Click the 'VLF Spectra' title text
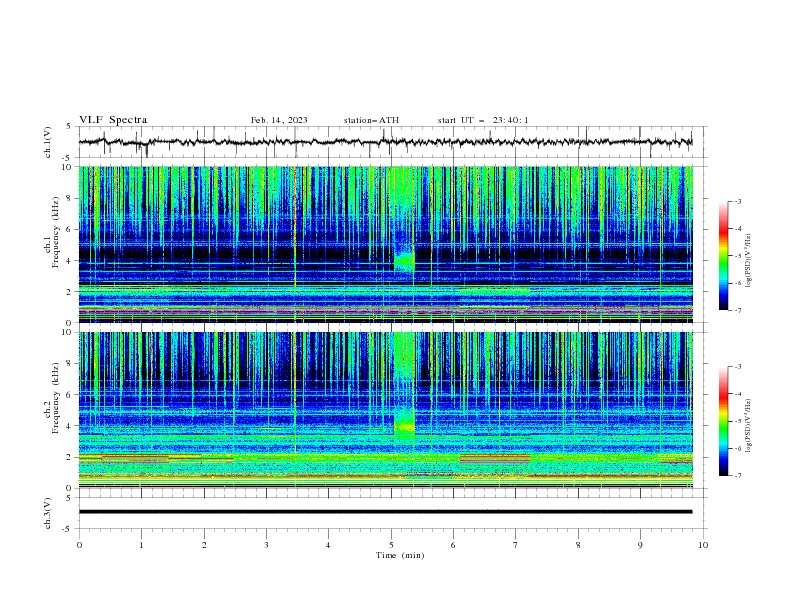 click(x=113, y=120)
